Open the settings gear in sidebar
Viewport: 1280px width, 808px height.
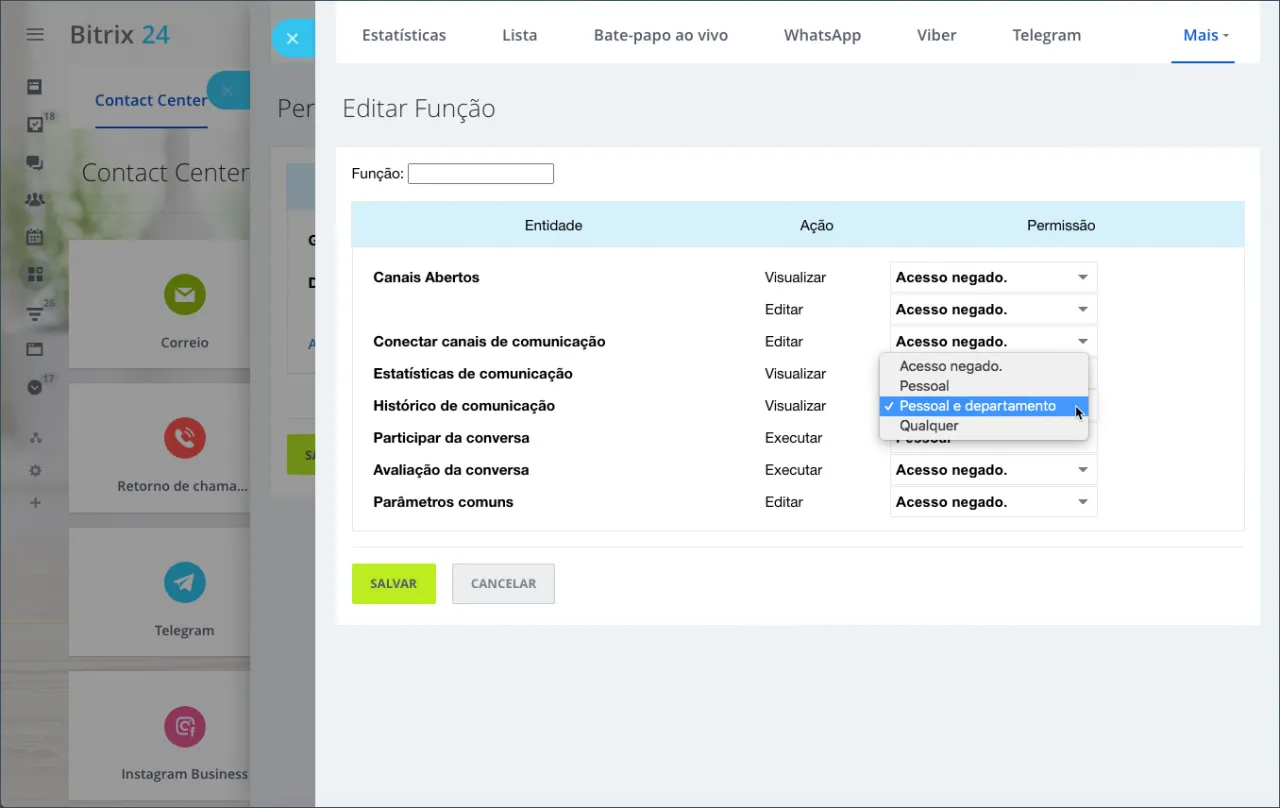point(35,470)
